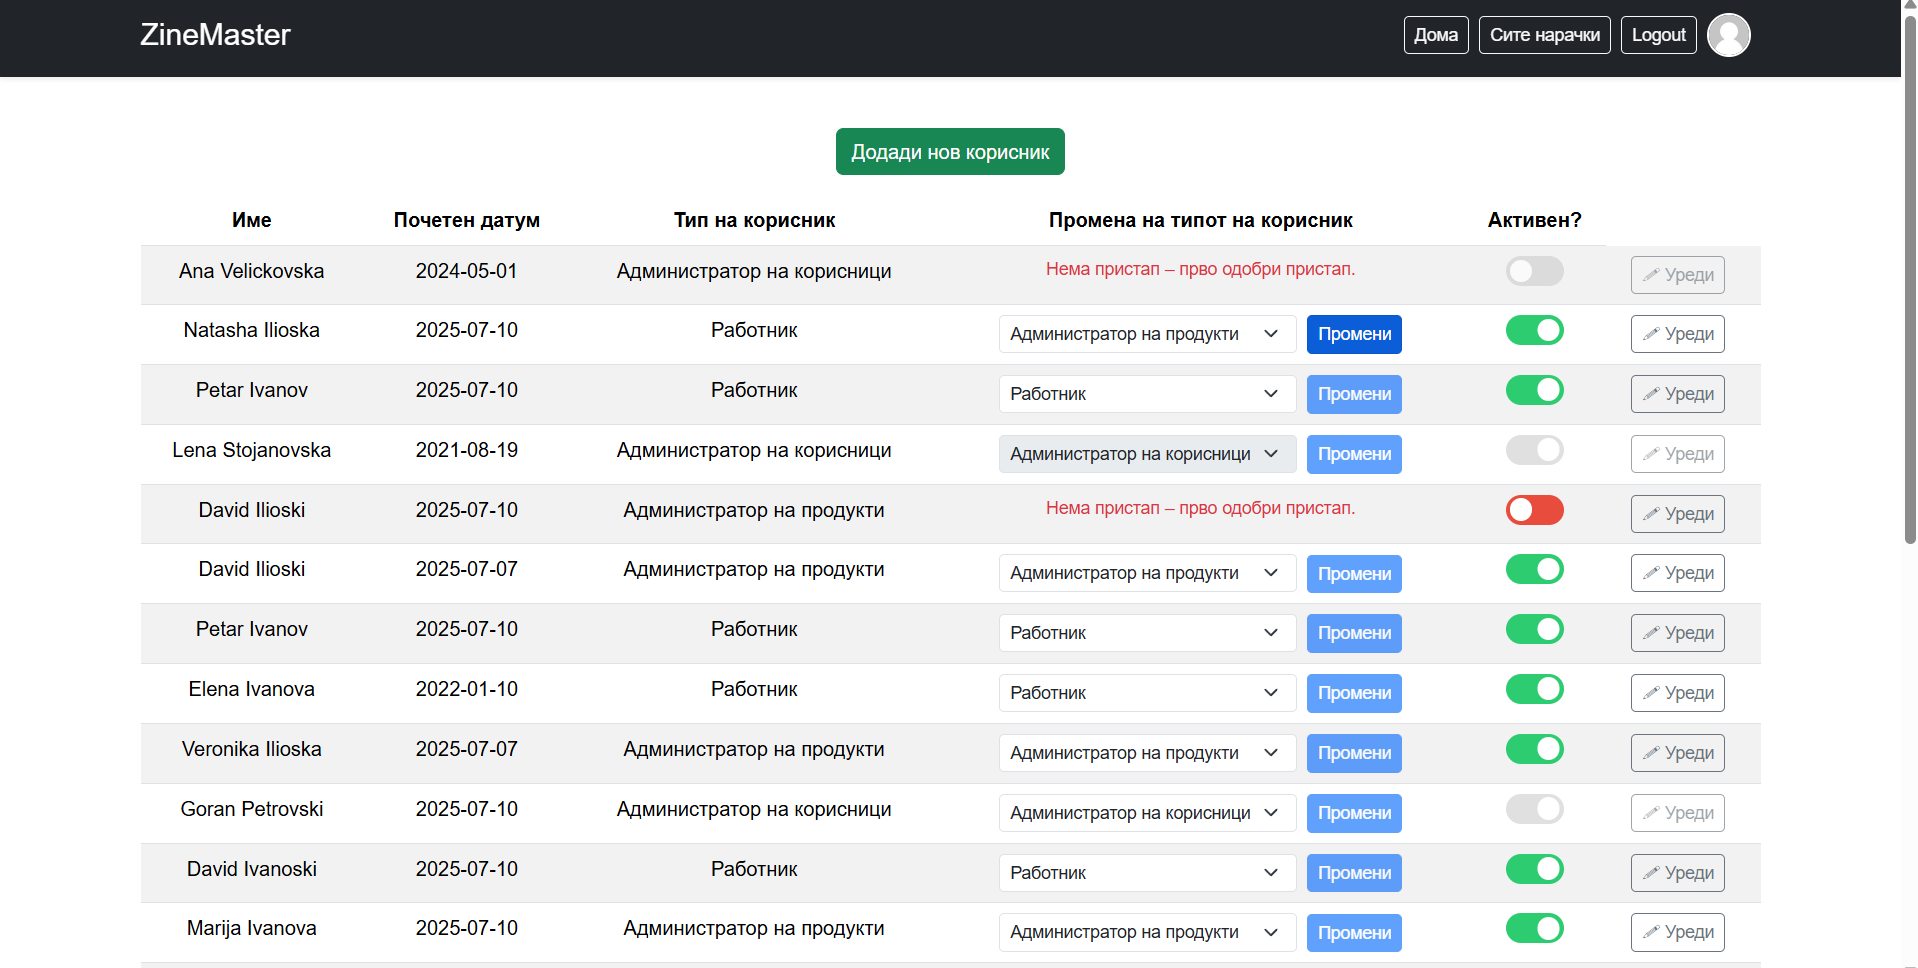The width and height of the screenshot is (1918, 968).
Task: Go to the Дома navigation item
Action: click(1435, 35)
